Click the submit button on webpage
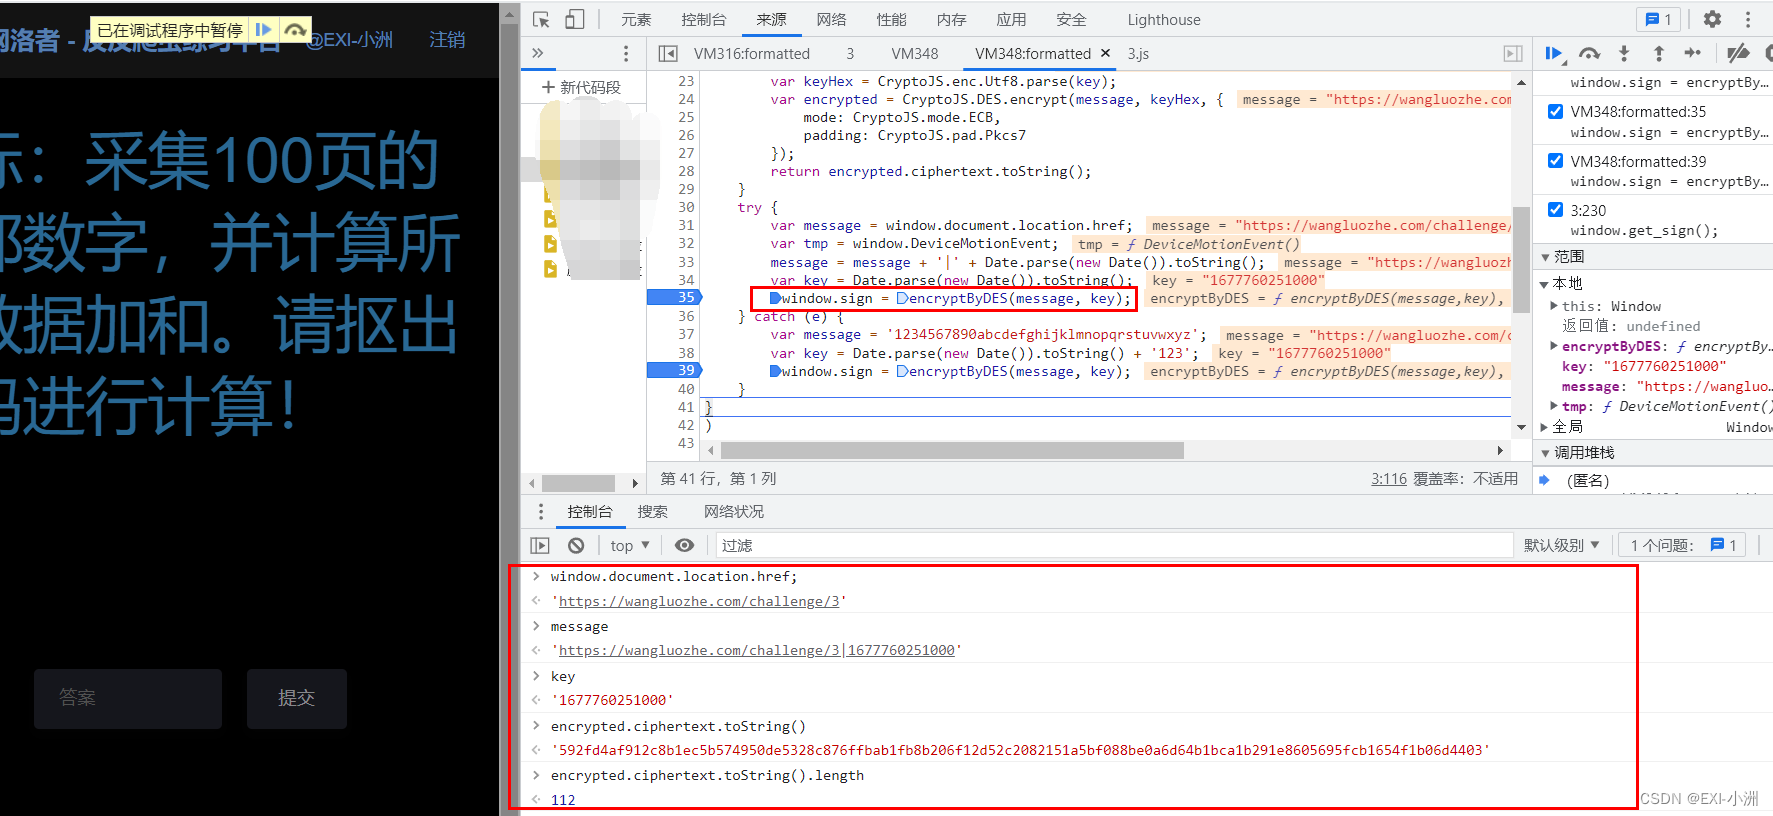 [x=297, y=698]
